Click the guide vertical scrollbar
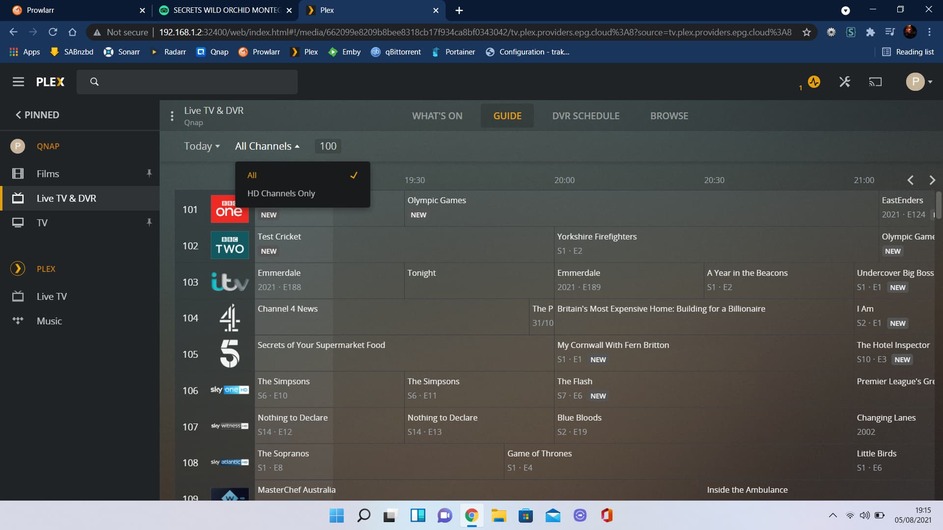 (938, 206)
